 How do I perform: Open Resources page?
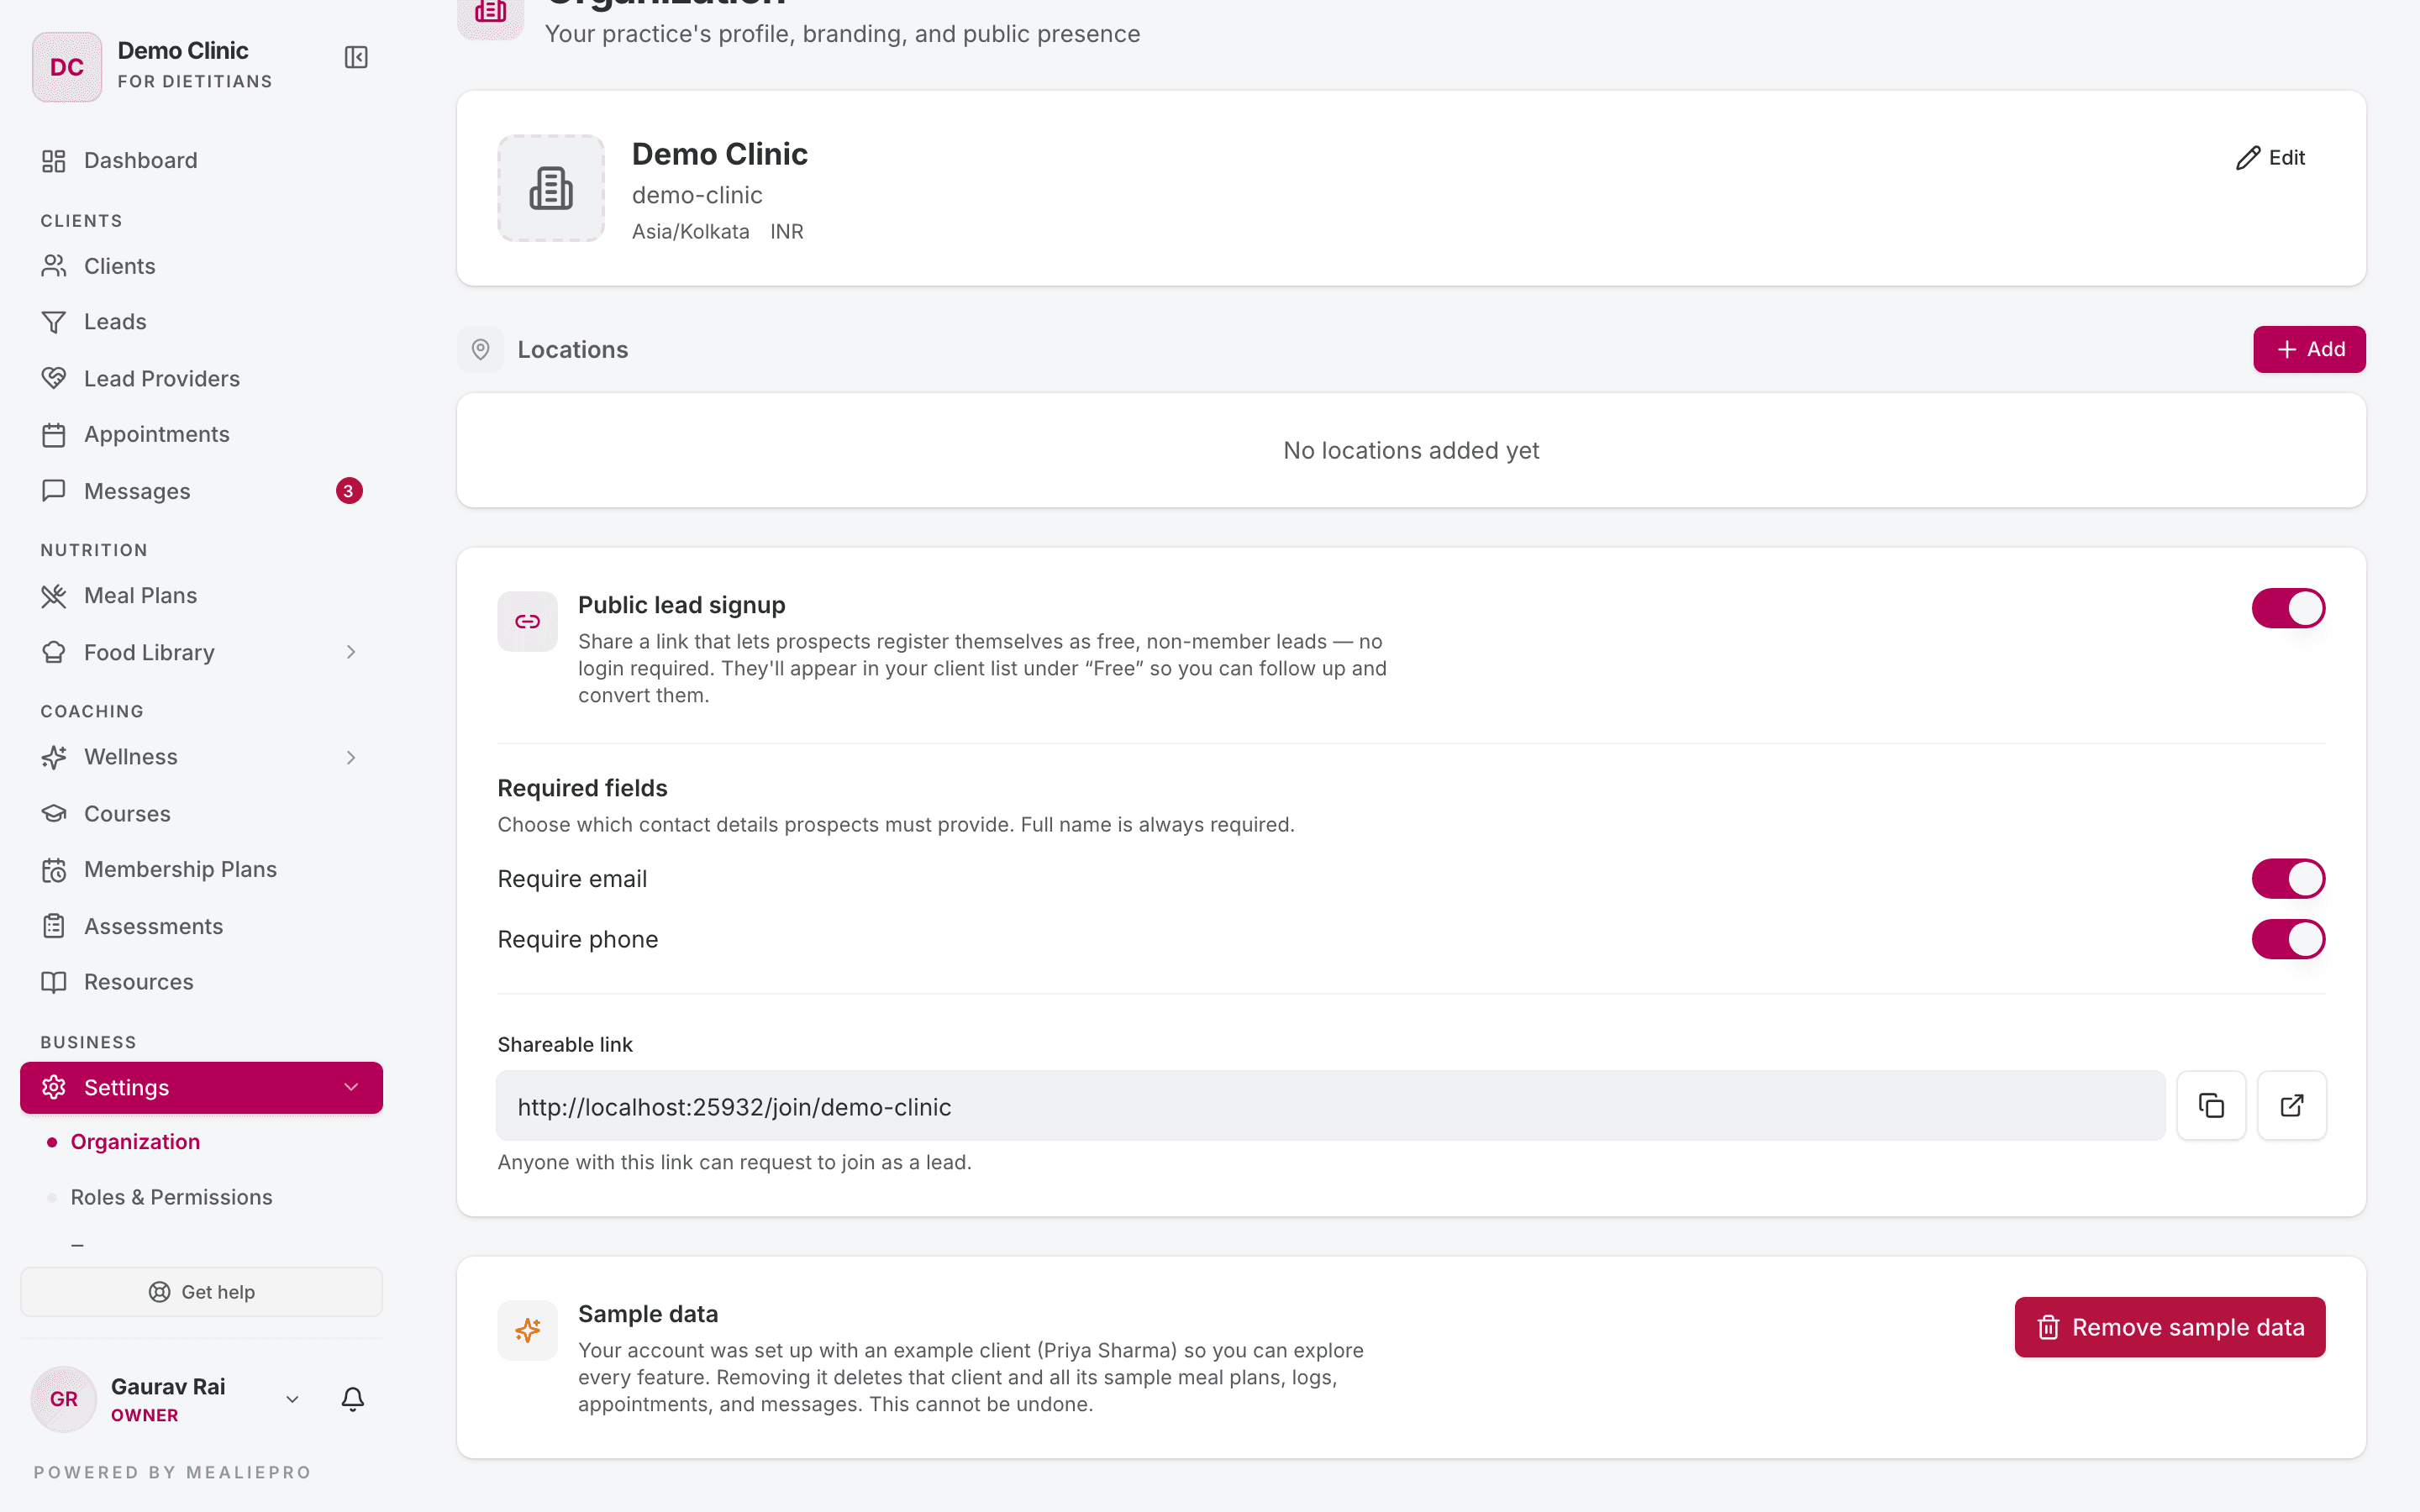pyautogui.click(x=201, y=982)
